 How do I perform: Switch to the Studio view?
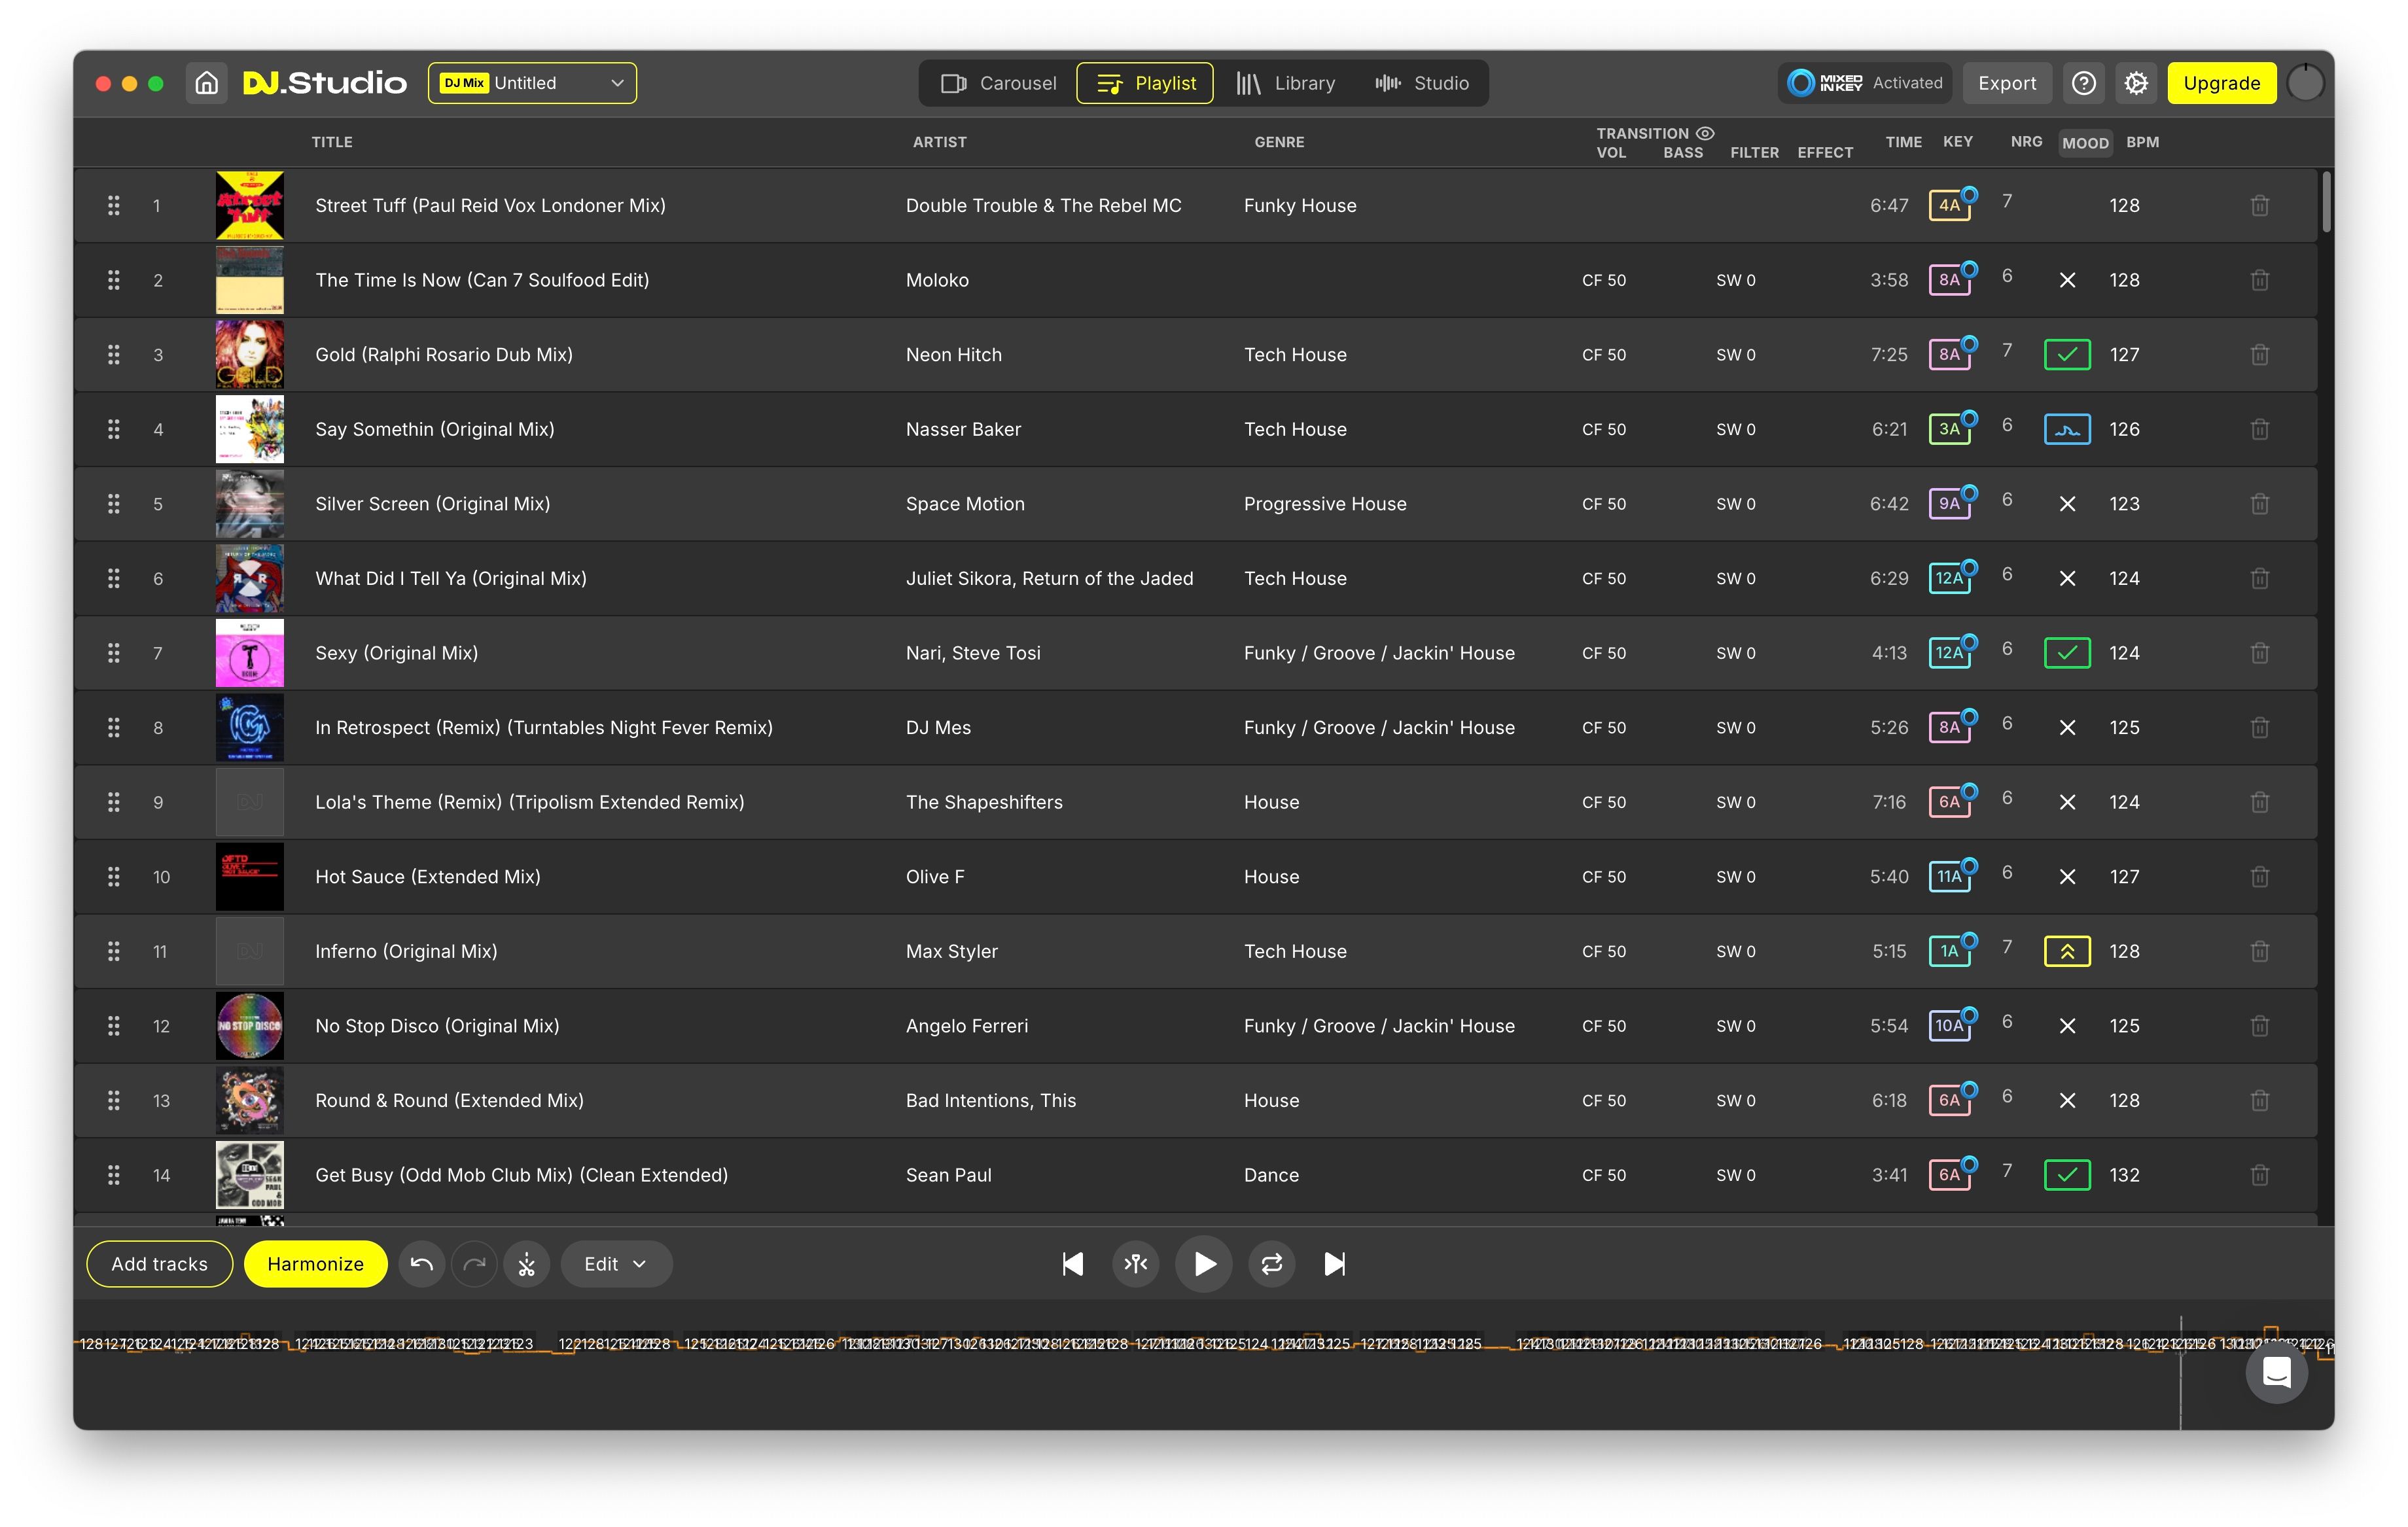click(x=1422, y=83)
